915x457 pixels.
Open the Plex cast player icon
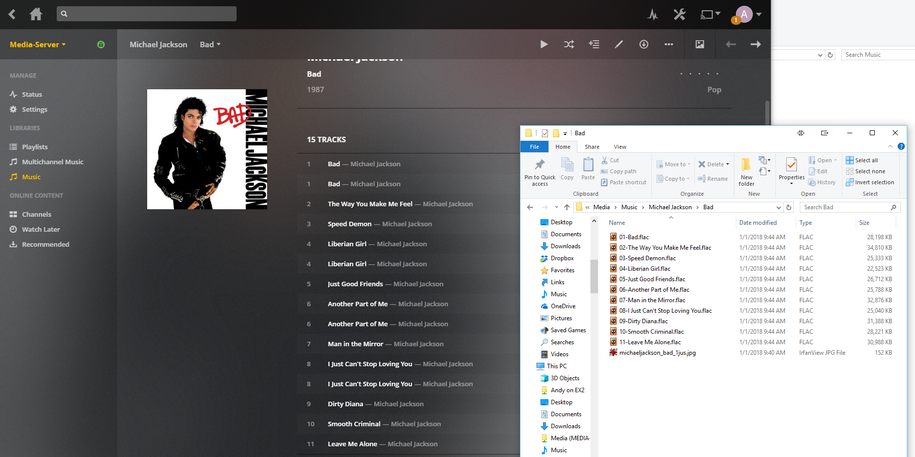point(710,14)
